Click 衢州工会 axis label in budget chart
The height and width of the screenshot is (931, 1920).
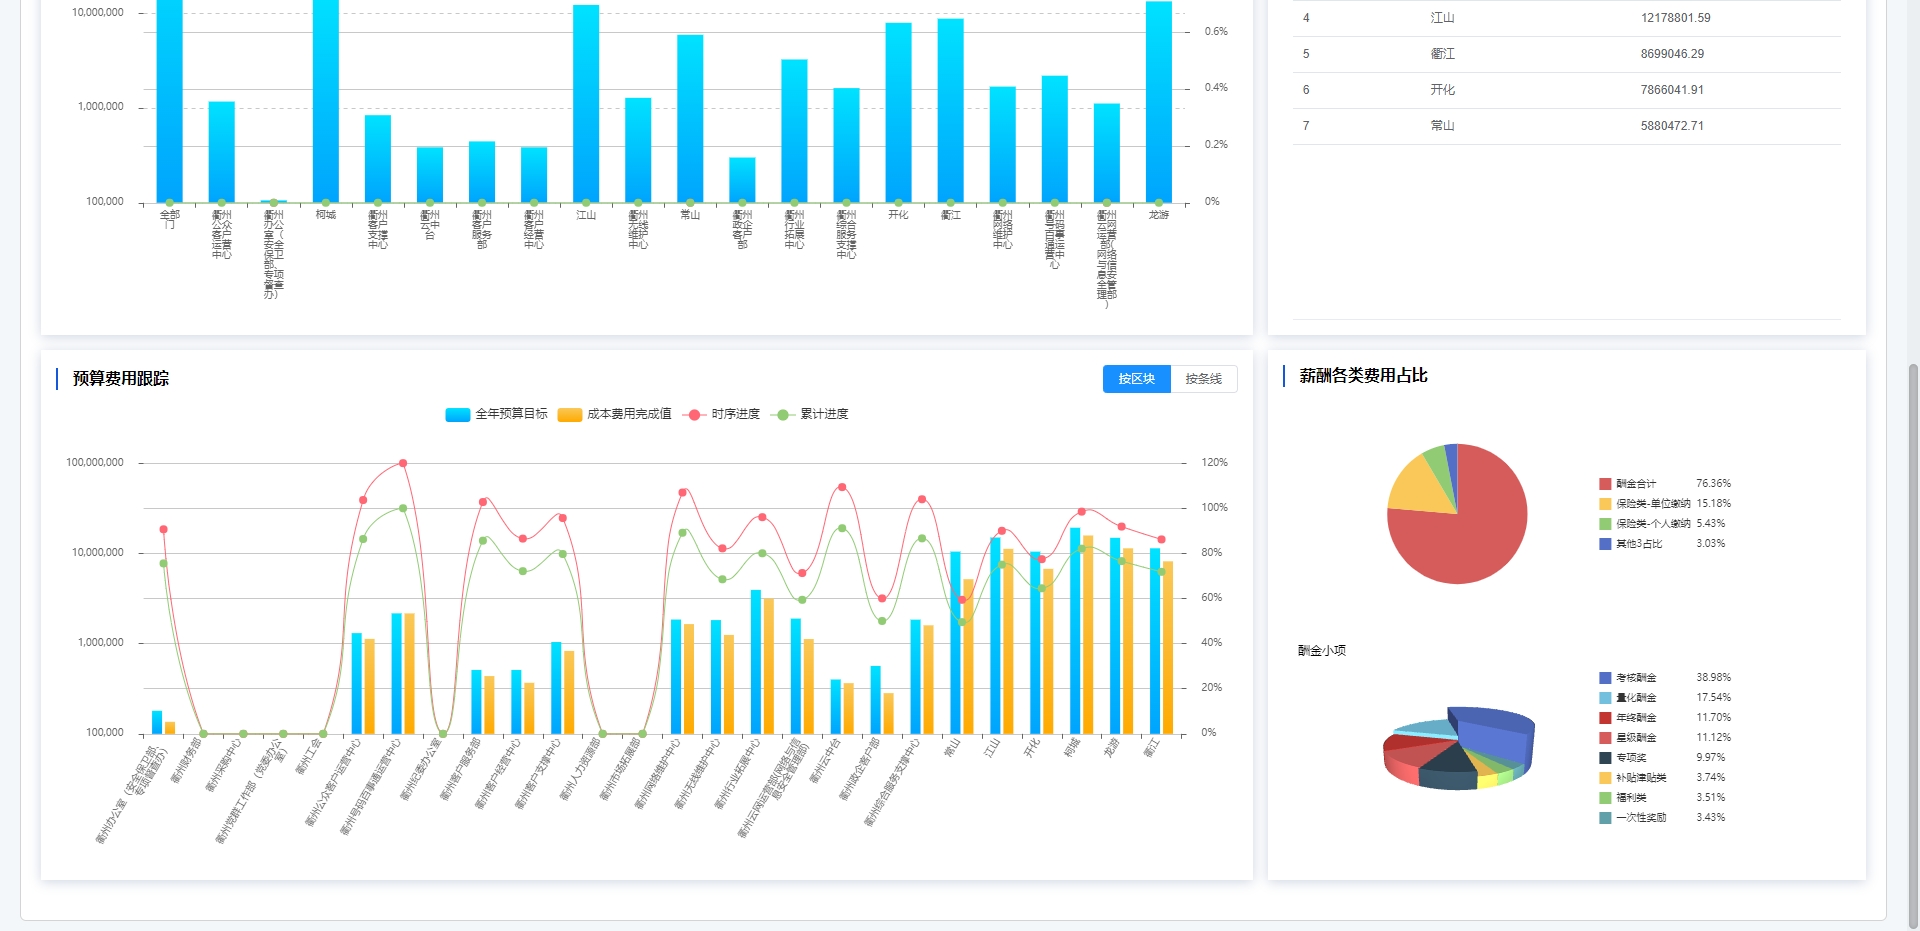tap(309, 757)
